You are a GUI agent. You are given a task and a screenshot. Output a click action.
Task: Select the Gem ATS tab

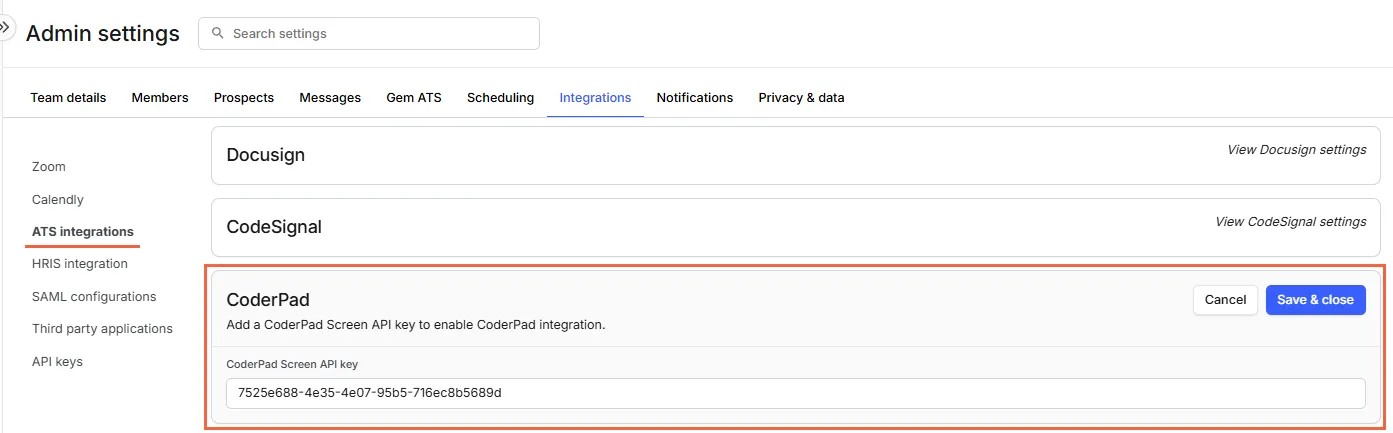click(x=414, y=98)
